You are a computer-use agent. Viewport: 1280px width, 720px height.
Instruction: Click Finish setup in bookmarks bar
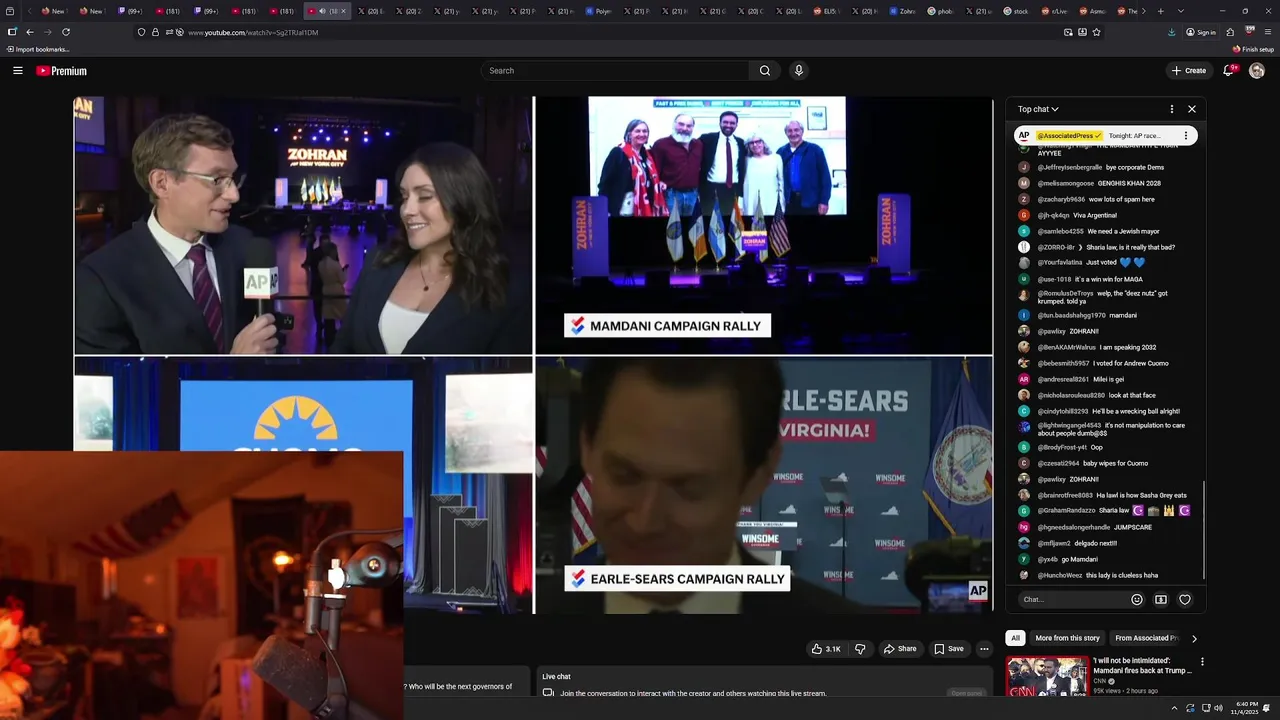1253,49
